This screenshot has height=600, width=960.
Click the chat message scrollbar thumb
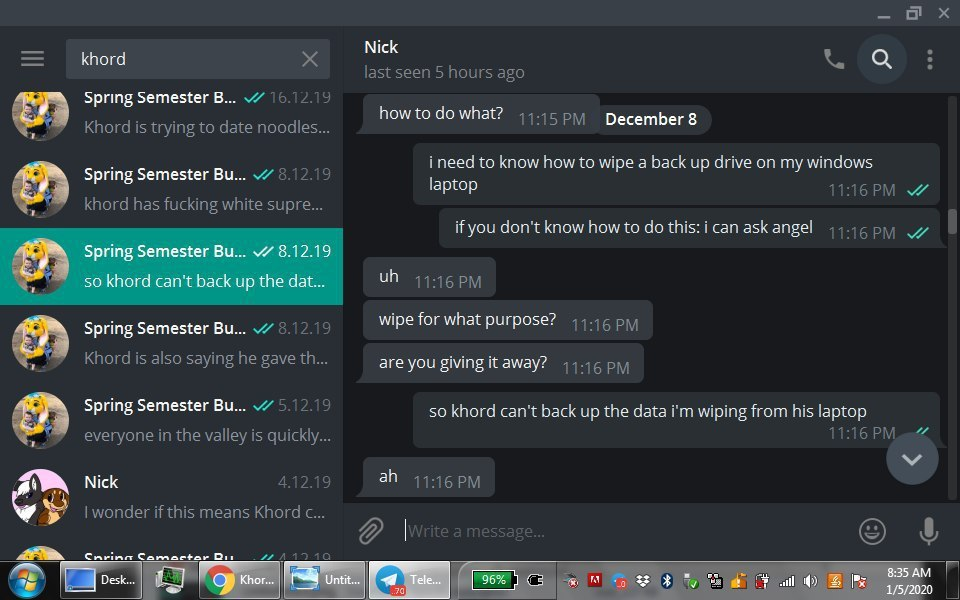(952, 221)
